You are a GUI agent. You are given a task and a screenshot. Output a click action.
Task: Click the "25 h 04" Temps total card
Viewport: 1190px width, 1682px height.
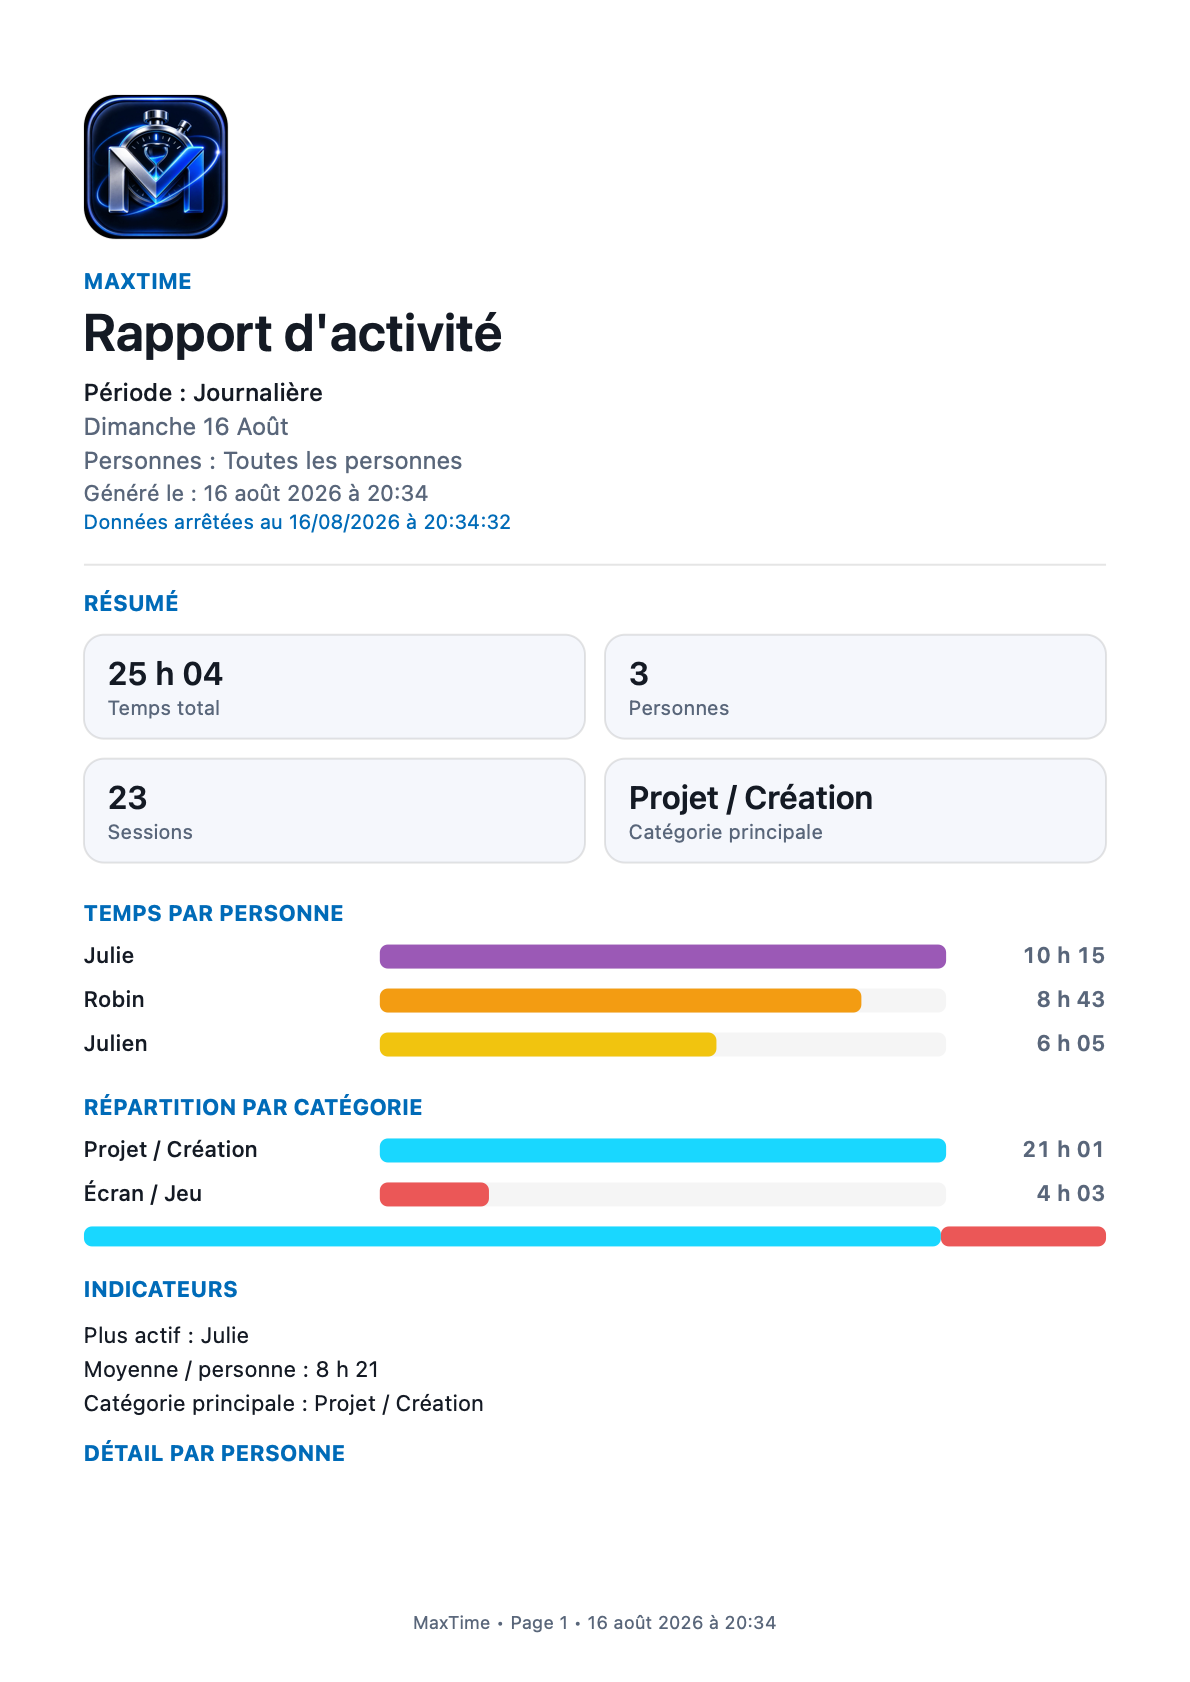(x=334, y=687)
